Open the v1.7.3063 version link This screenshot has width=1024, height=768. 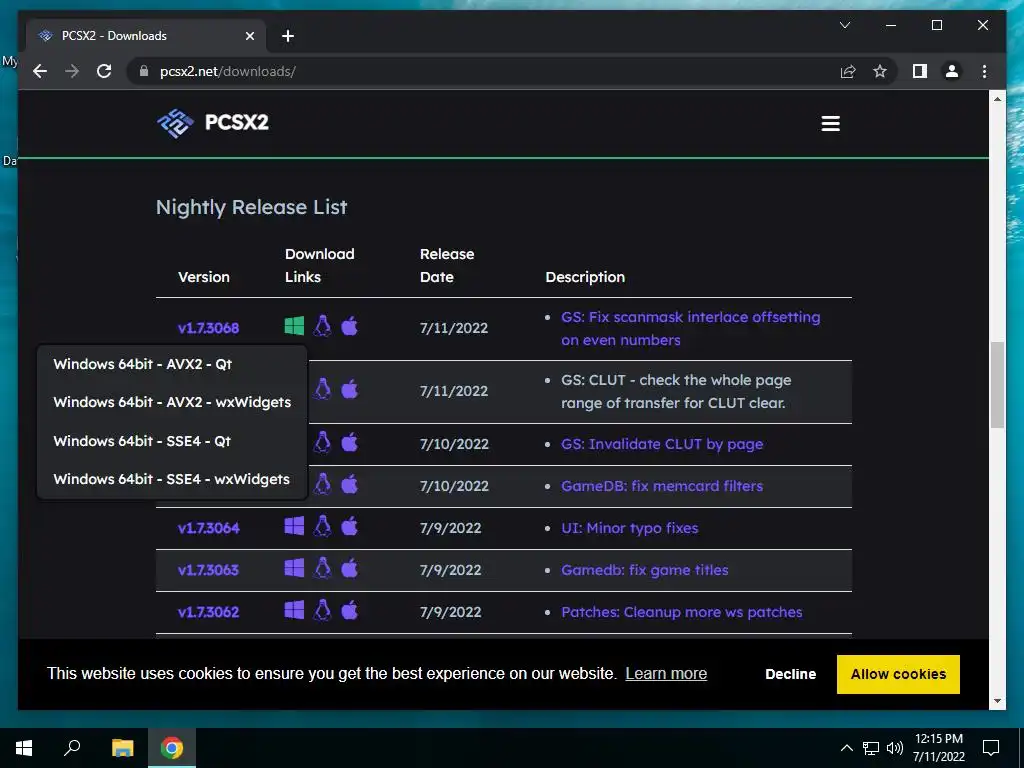click(208, 570)
